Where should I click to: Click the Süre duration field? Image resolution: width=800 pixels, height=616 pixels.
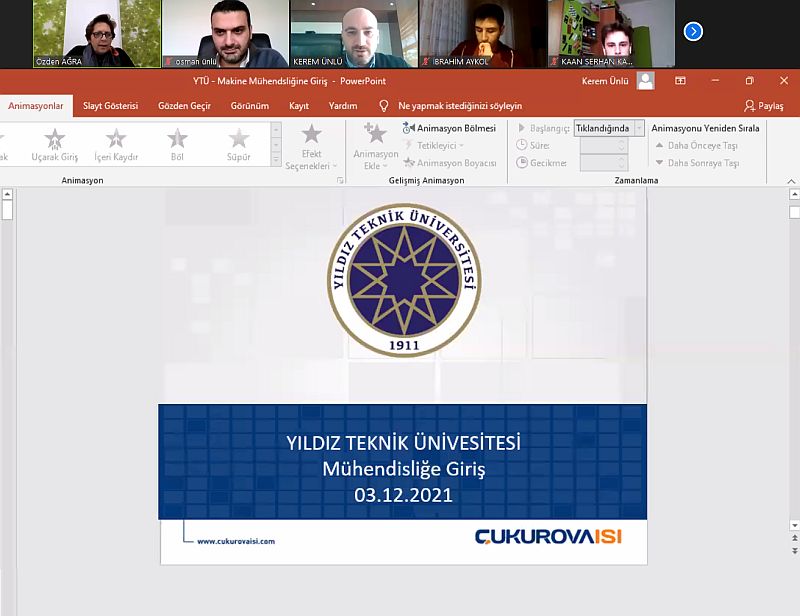coord(604,145)
